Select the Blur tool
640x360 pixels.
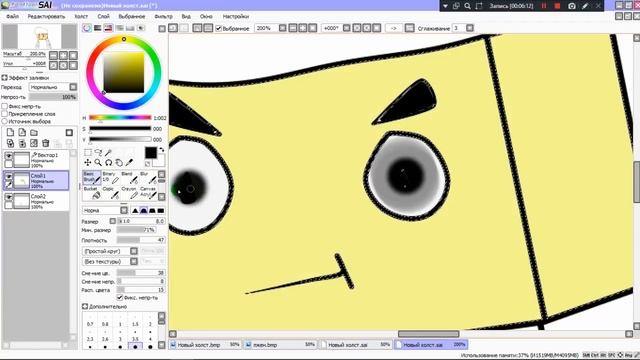point(148,178)
